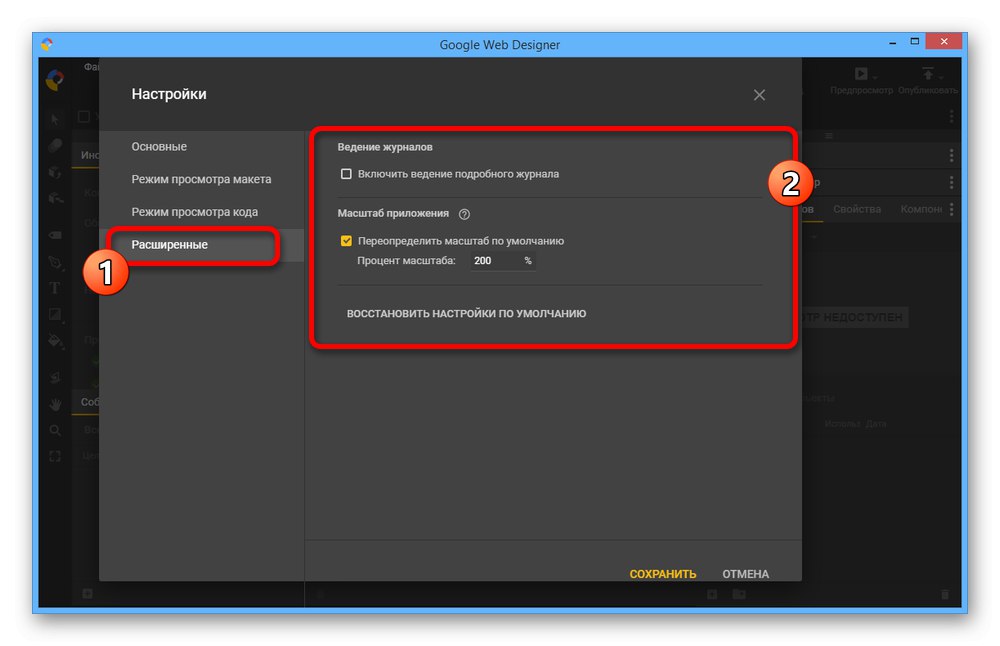The width and height of the screenshot is (1000, 646).
Task: Select the Paint bucket tool
Action: pyautogui.click(x=55, y=341)
